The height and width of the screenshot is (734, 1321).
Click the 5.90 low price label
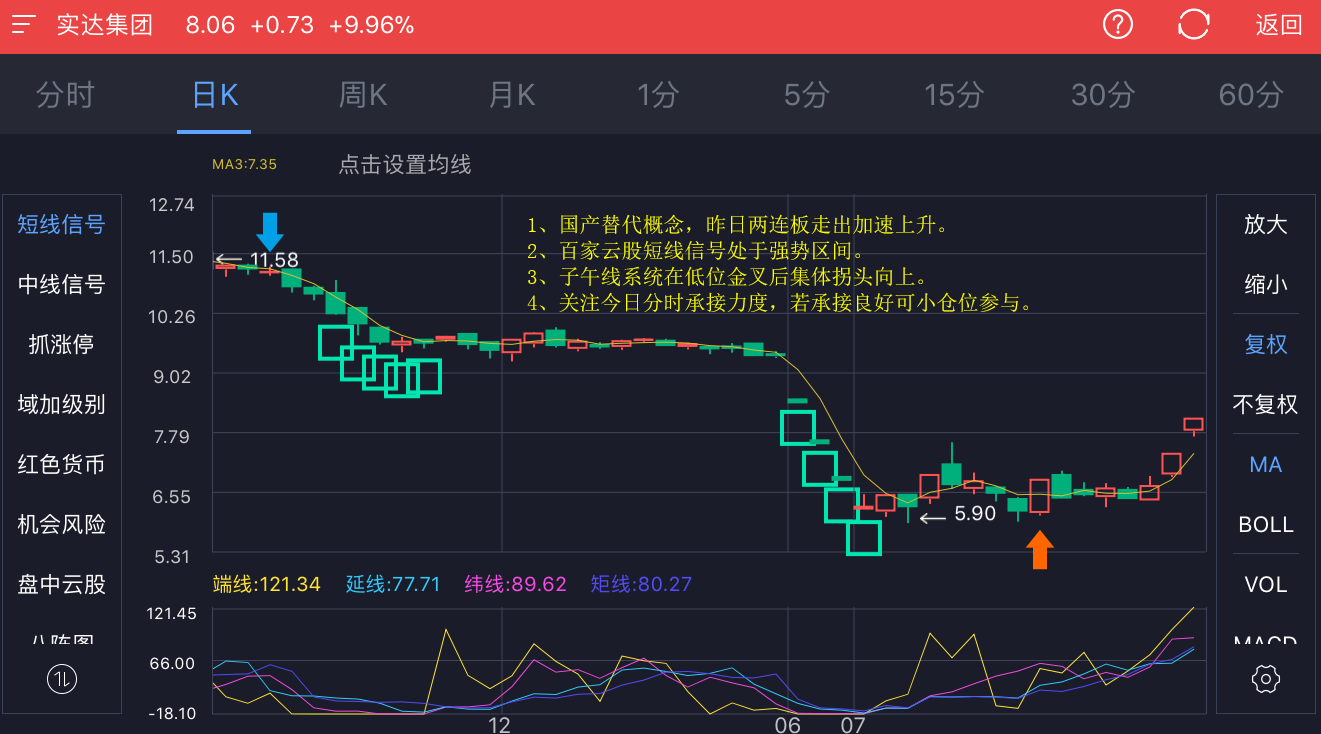[975, 514]
